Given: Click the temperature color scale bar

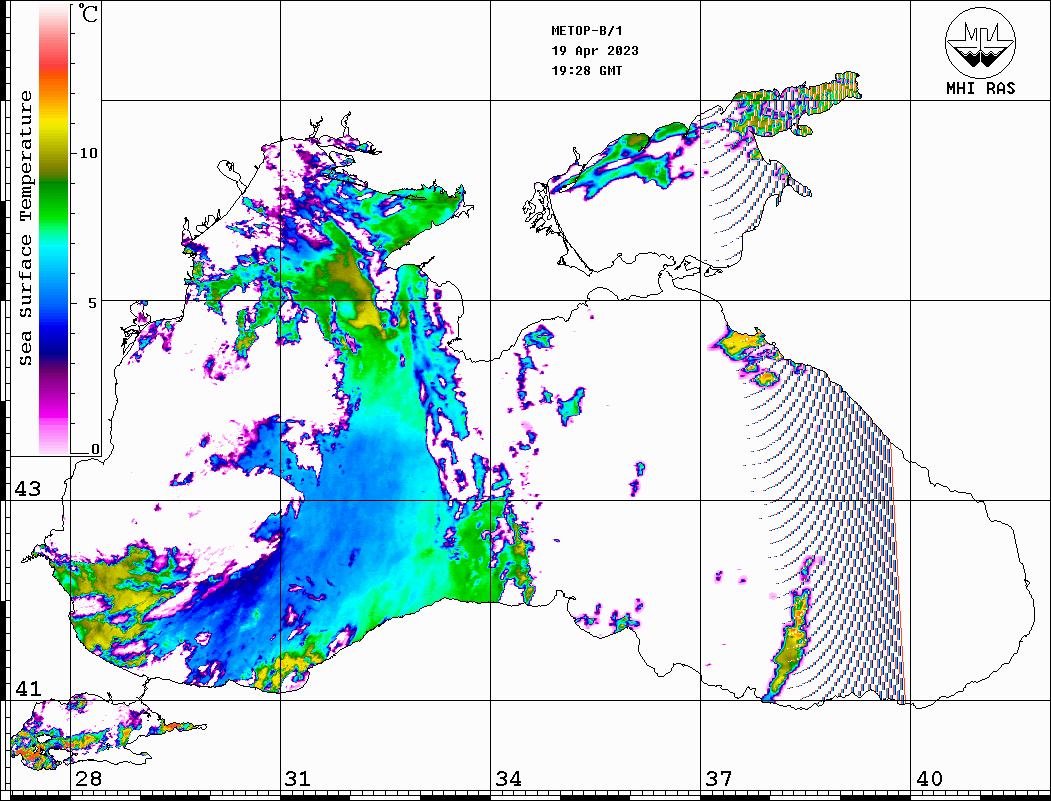Looking at the screenshot, I should pos(54,229).
